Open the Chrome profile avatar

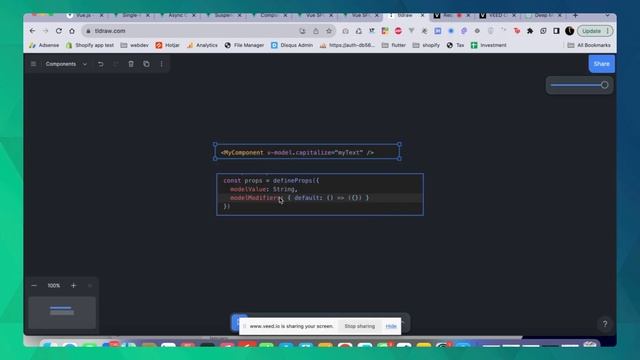click(569, 31)
